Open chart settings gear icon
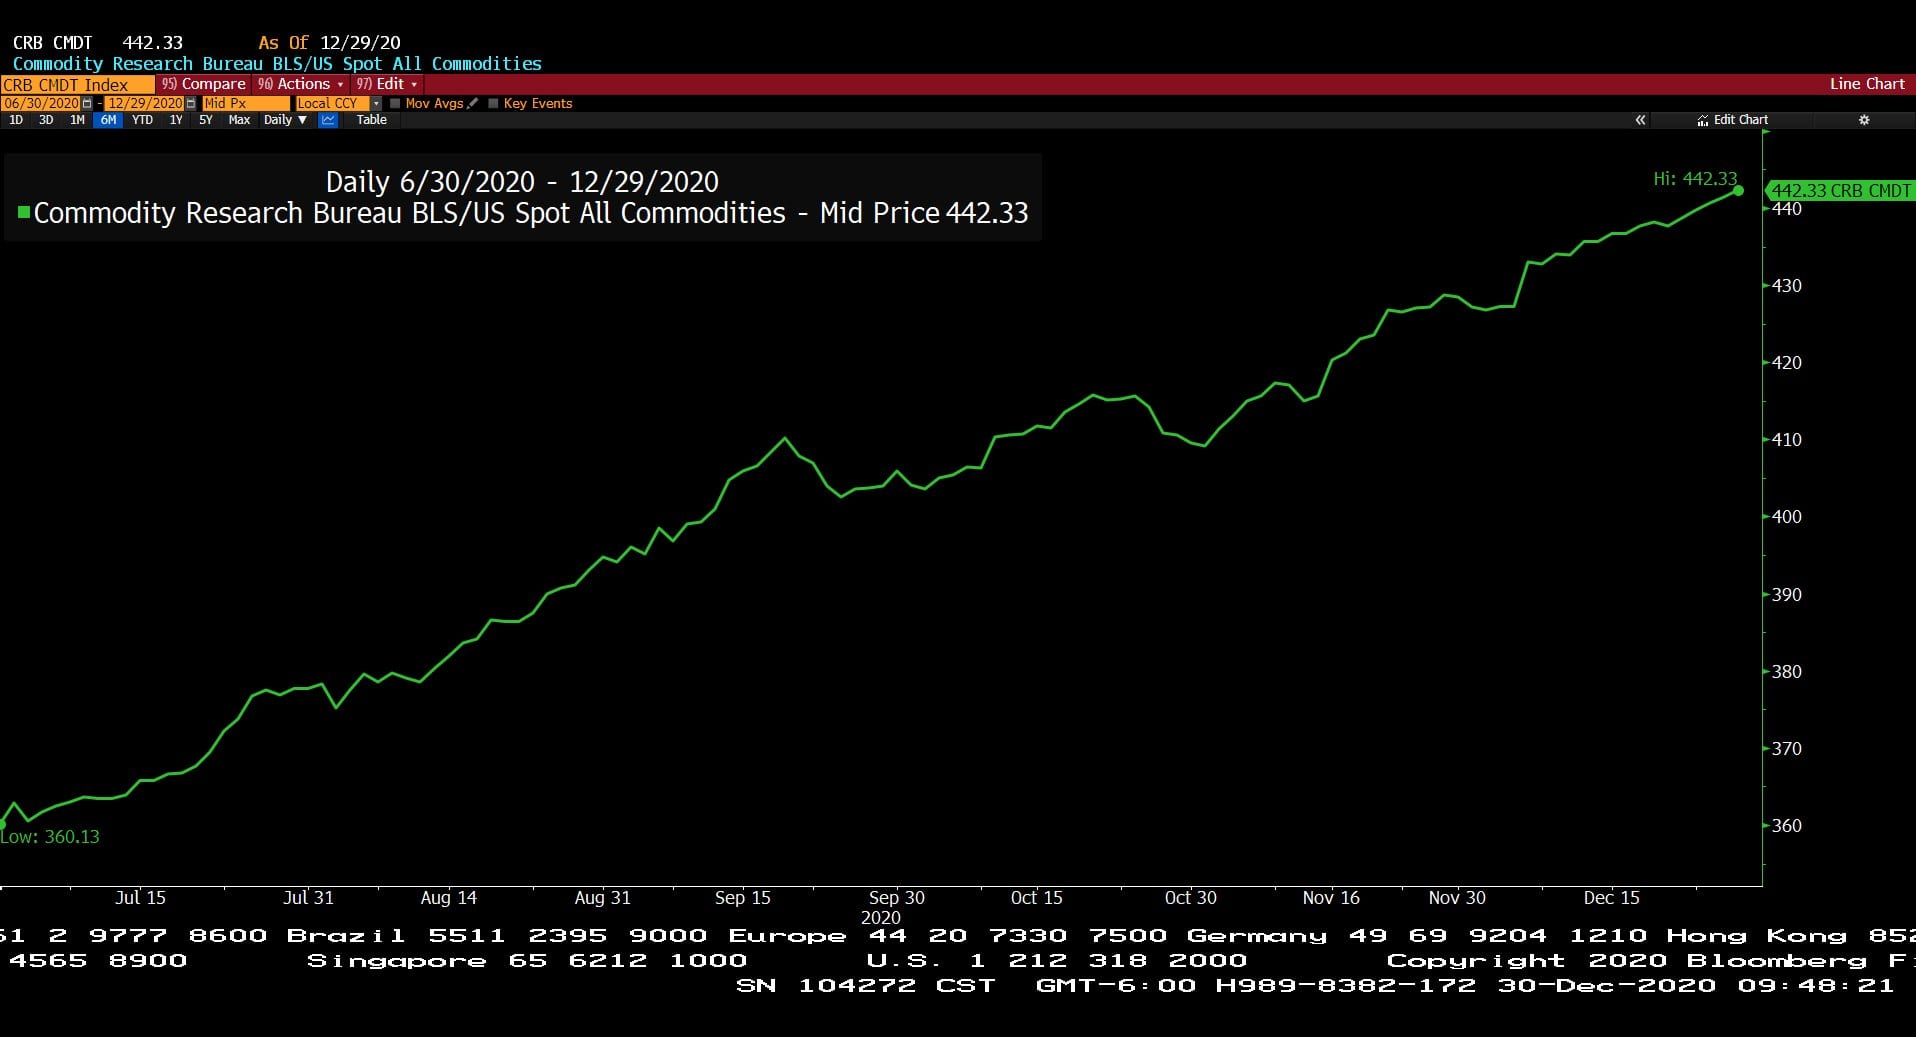The width and height of the screenshot is (1916, 1037). tap(1864, 120)
